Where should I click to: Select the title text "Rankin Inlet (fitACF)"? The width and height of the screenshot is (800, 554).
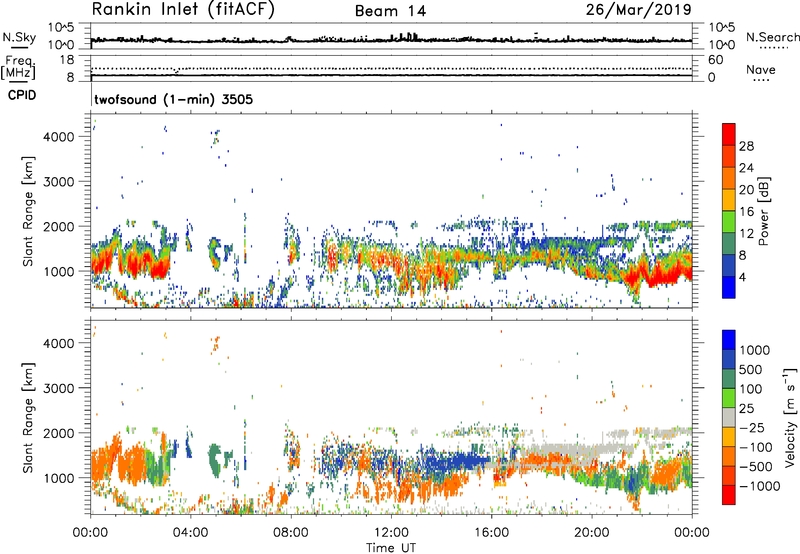[183, 9]
